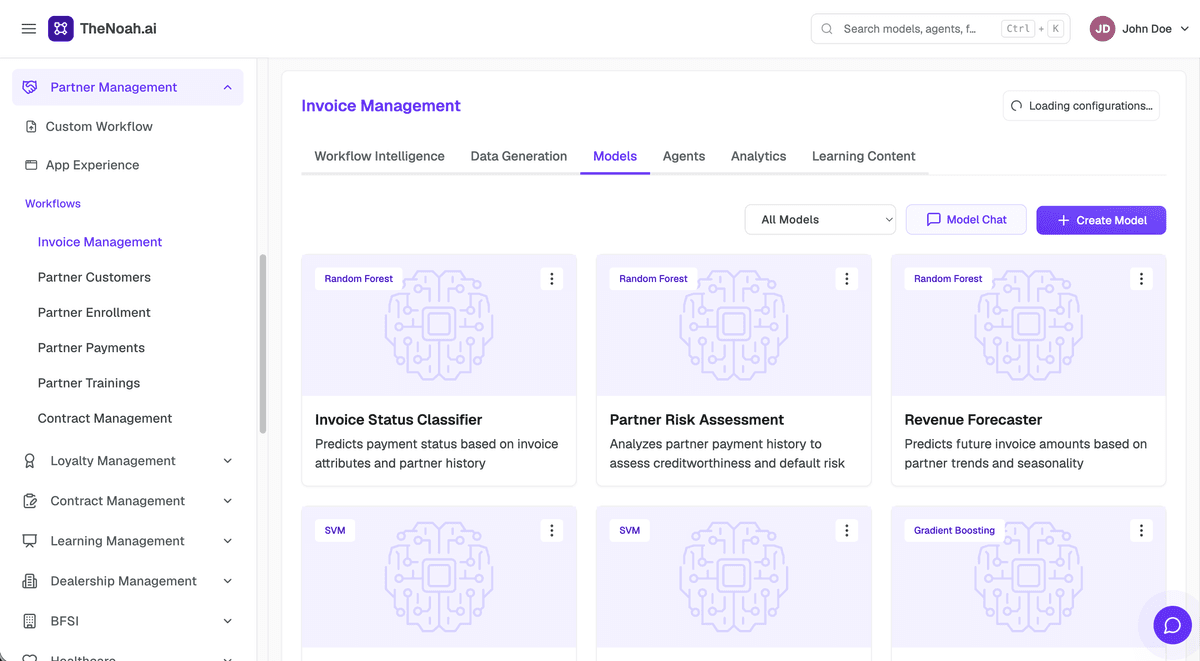The width and height of the screenshot is (1200, 661).
Task: Go to Partner Customers workflow
Action: (x=94, y=277)
